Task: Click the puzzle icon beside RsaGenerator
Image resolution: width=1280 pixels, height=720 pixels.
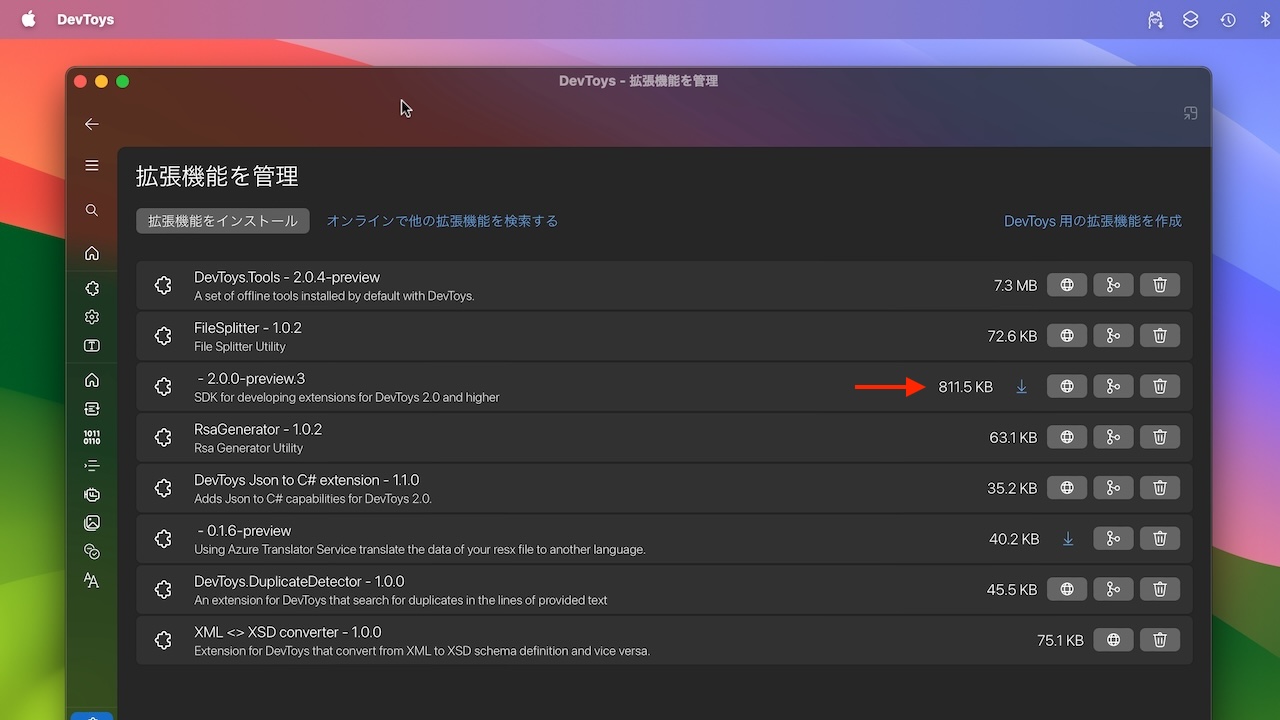Action: coord(164,437)
